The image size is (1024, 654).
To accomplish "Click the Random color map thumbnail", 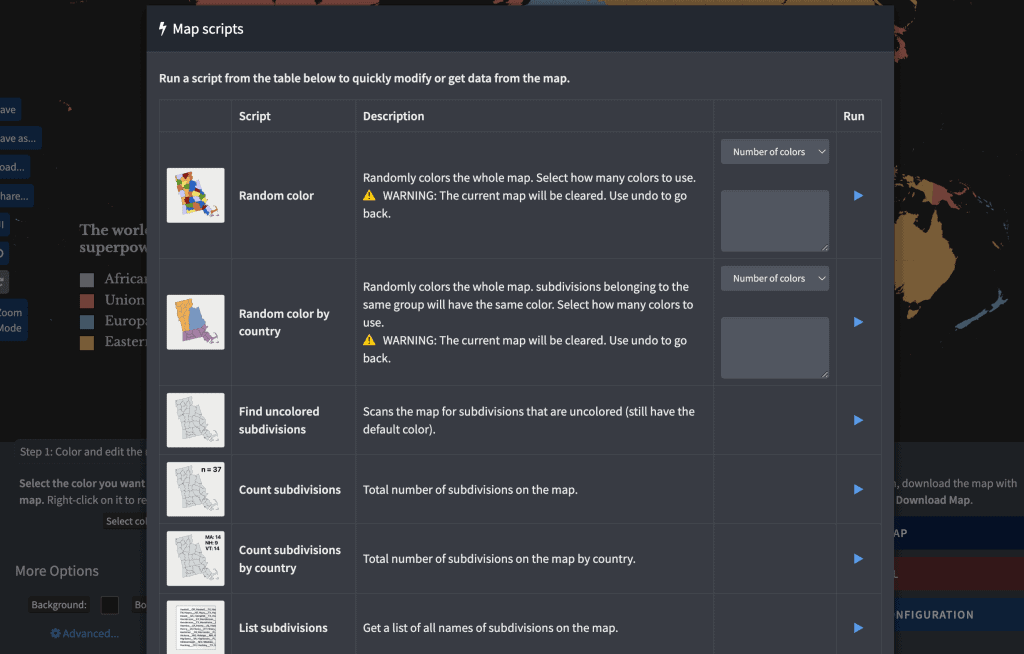I will (195, 195).
